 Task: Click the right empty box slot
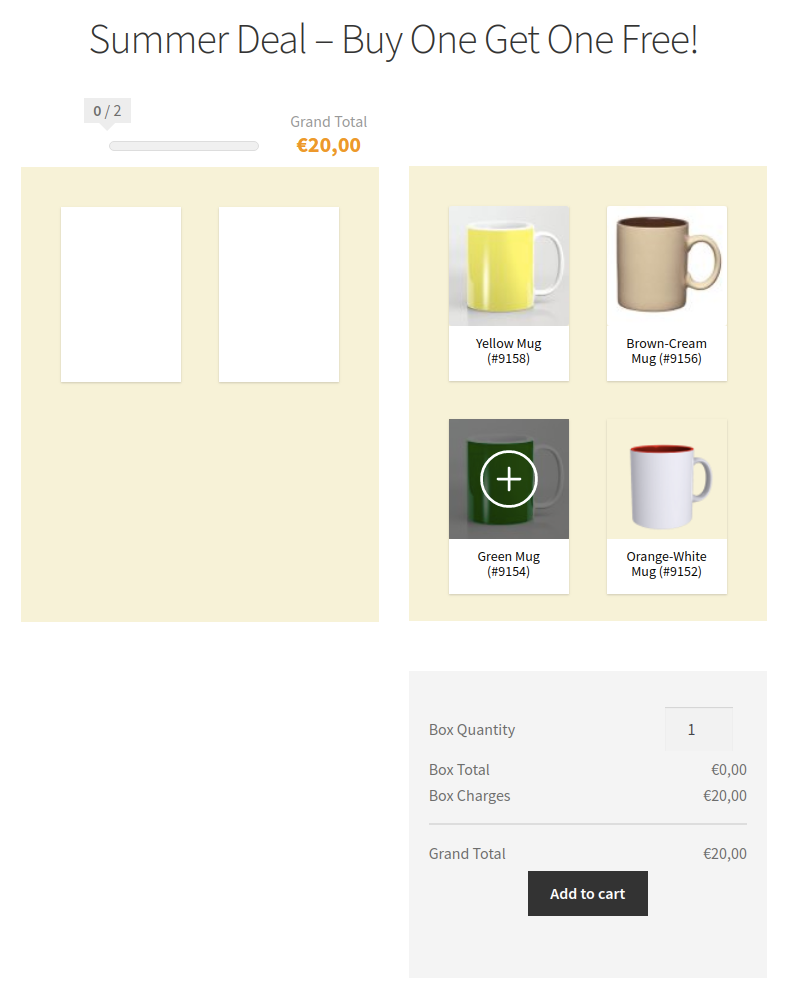(x=279, y=294)
